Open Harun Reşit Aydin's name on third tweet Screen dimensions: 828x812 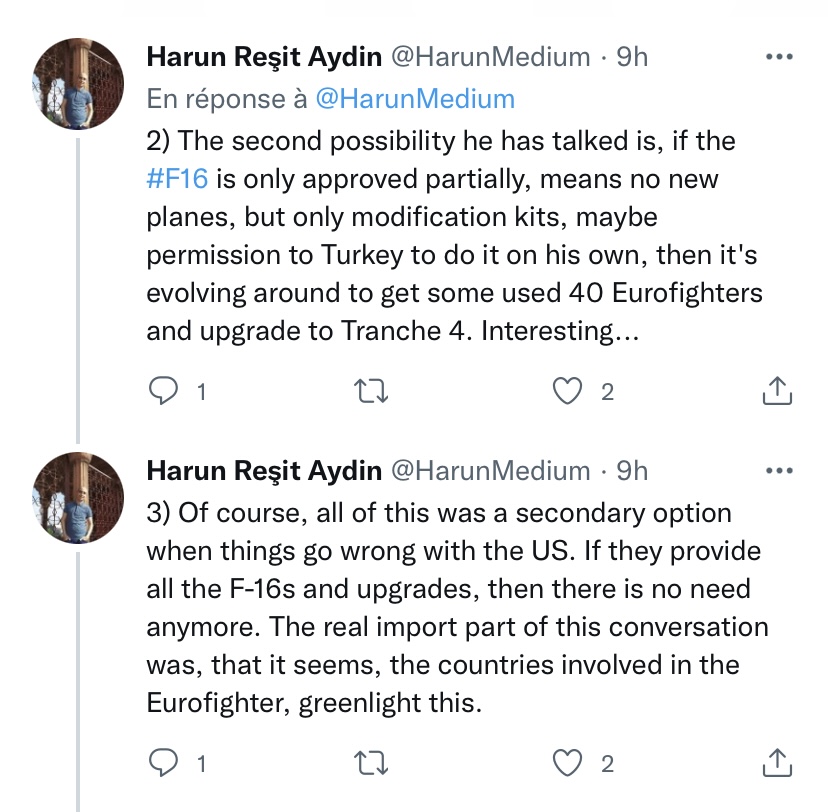264,469
